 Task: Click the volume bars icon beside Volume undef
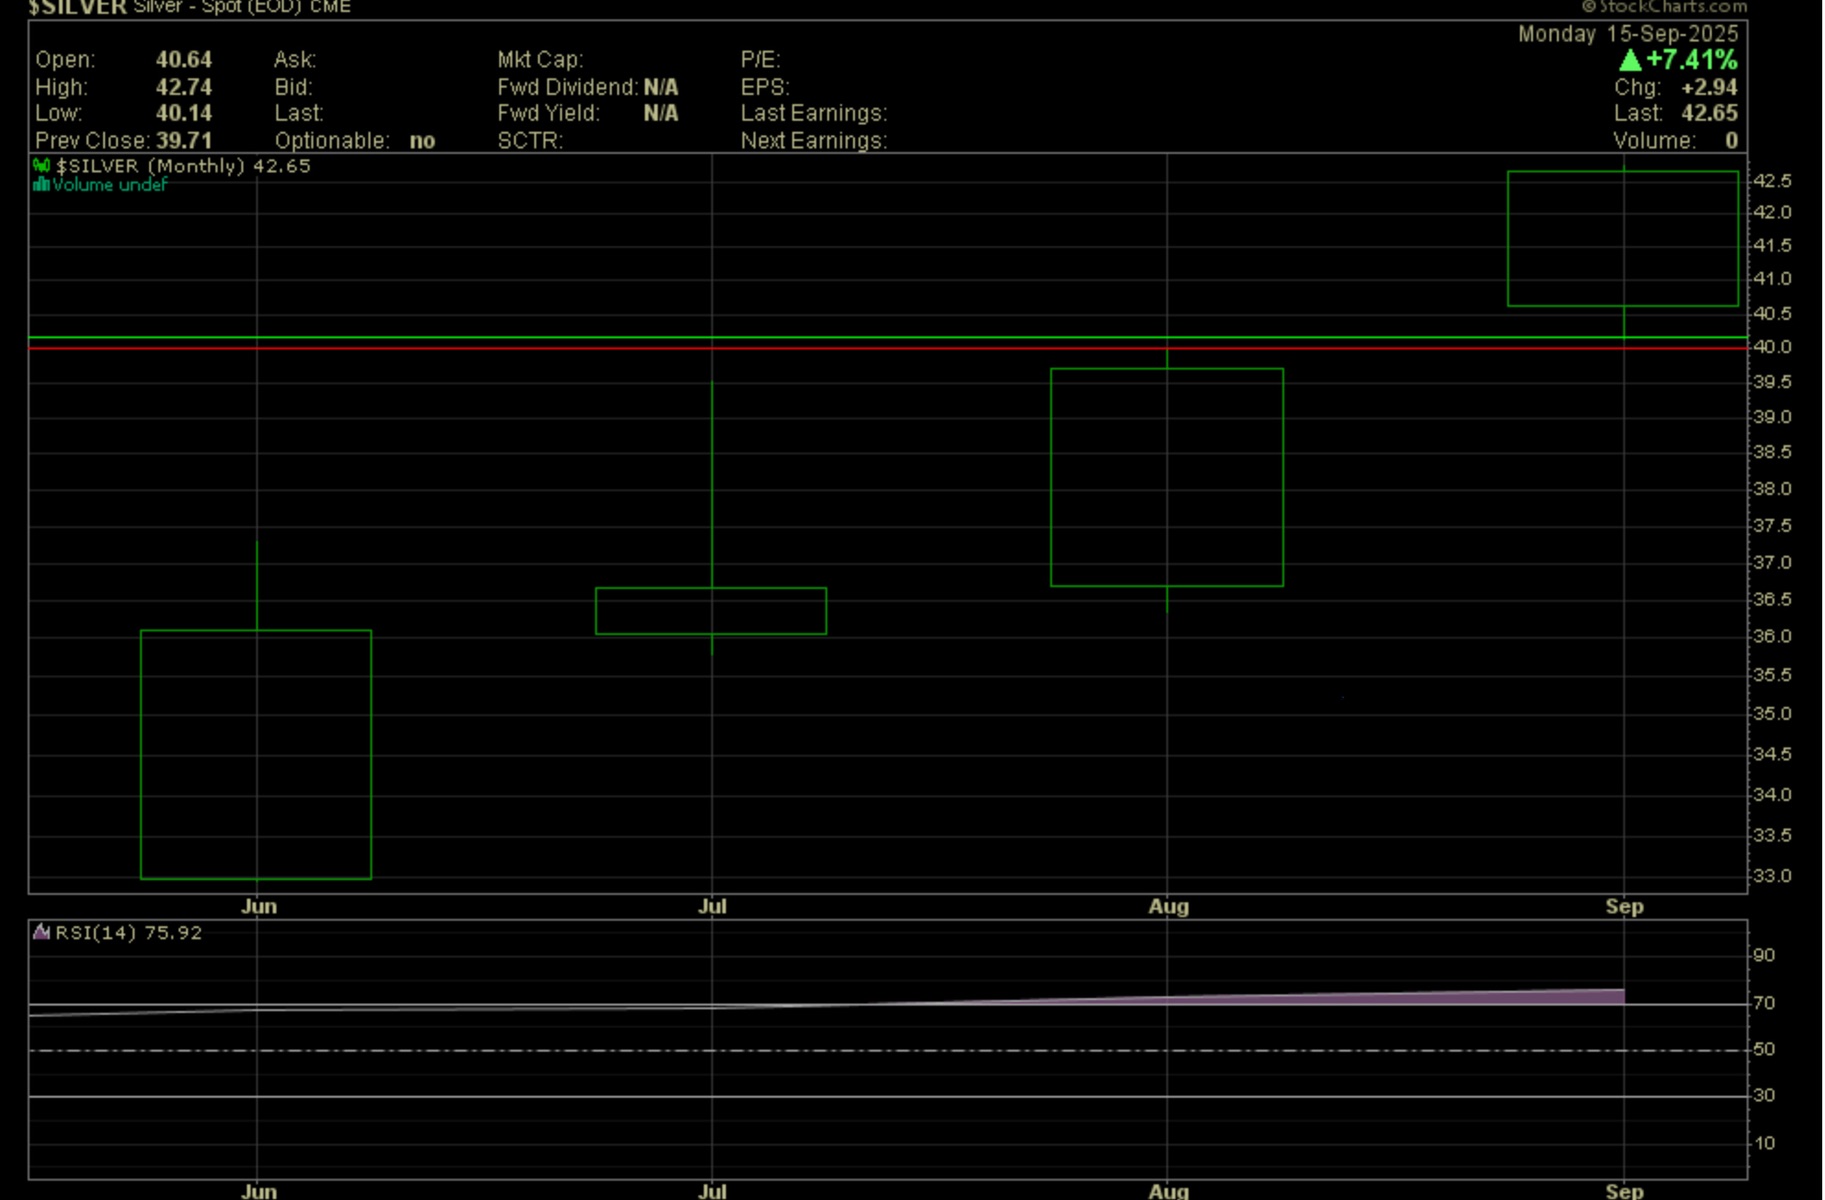(x=41, y=185)
